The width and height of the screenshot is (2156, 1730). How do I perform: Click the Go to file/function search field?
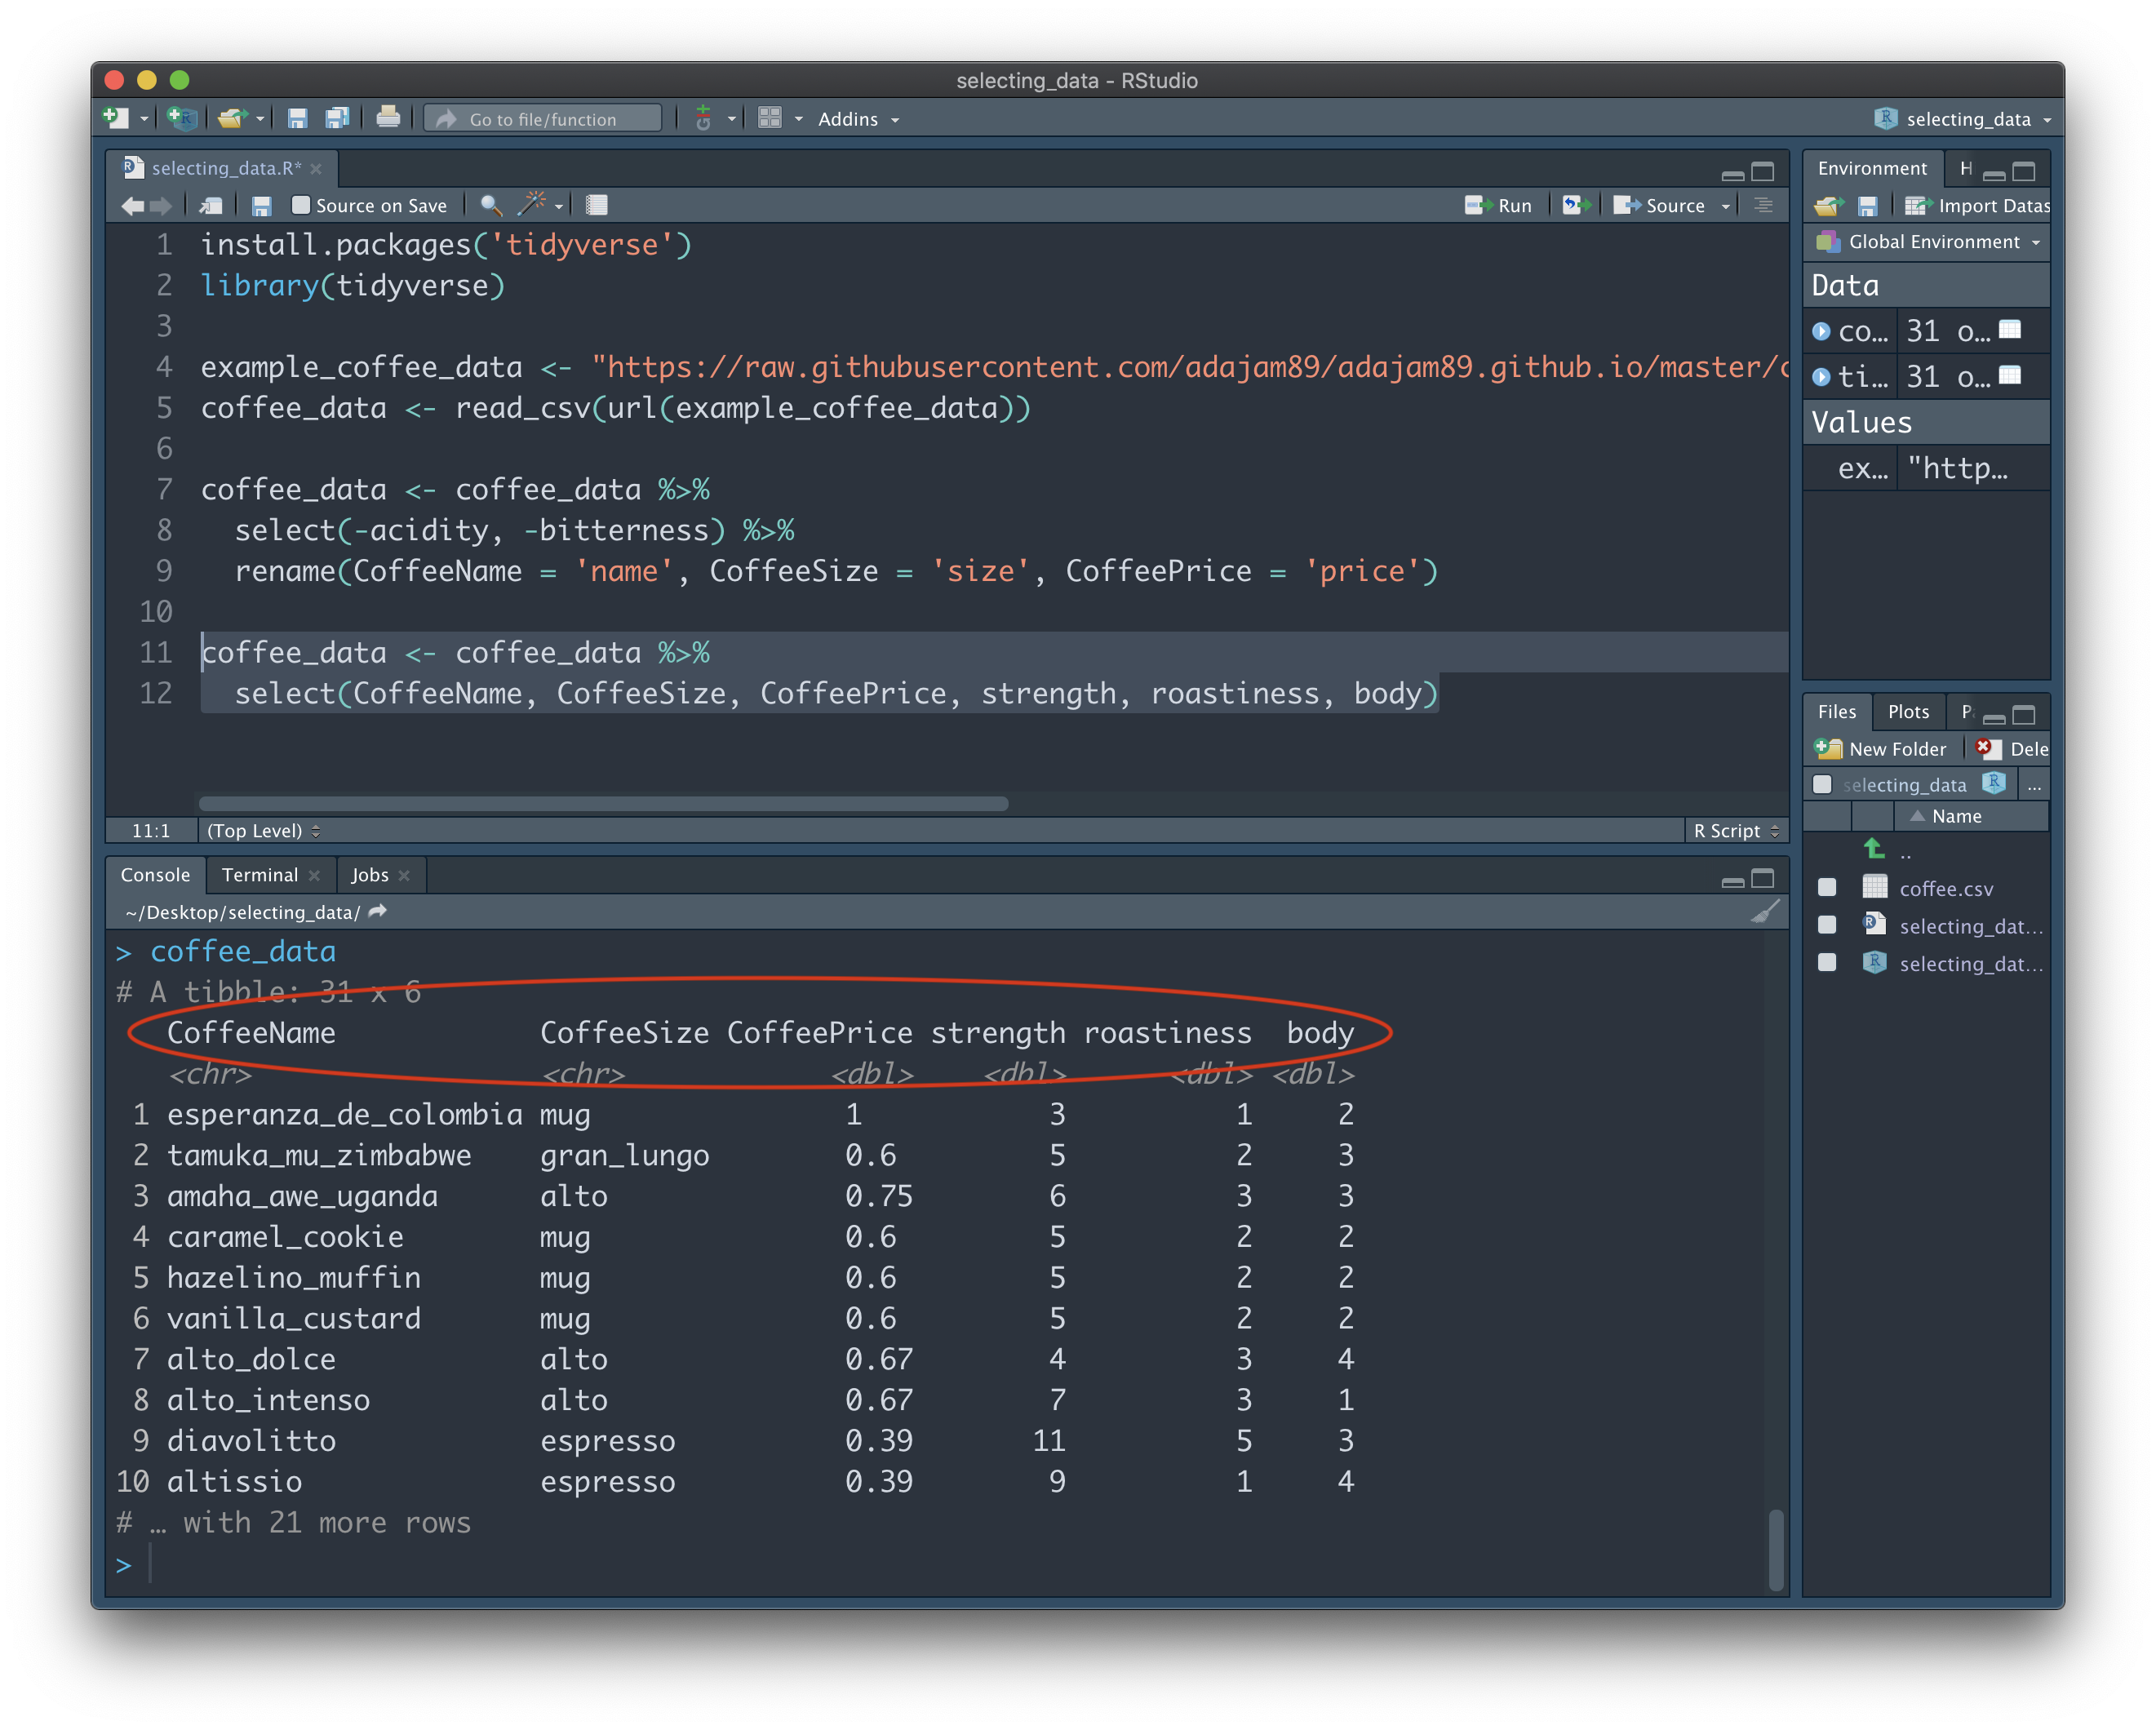tap(542, 118)
